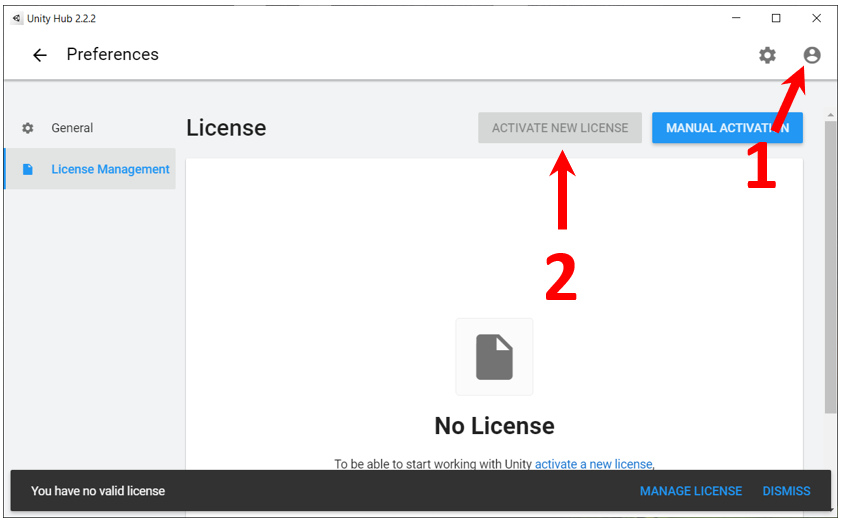Click the 'No License' heading text

494,426
